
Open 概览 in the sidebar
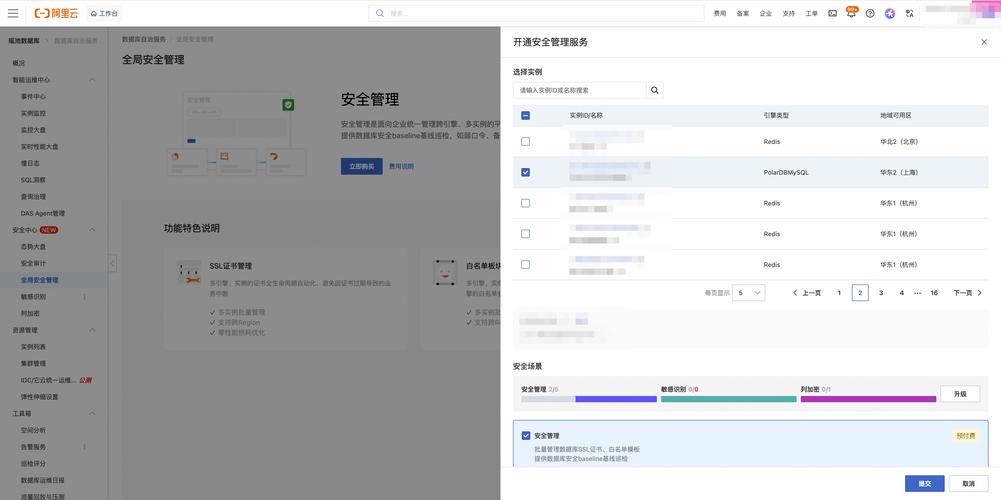point(19,63)
